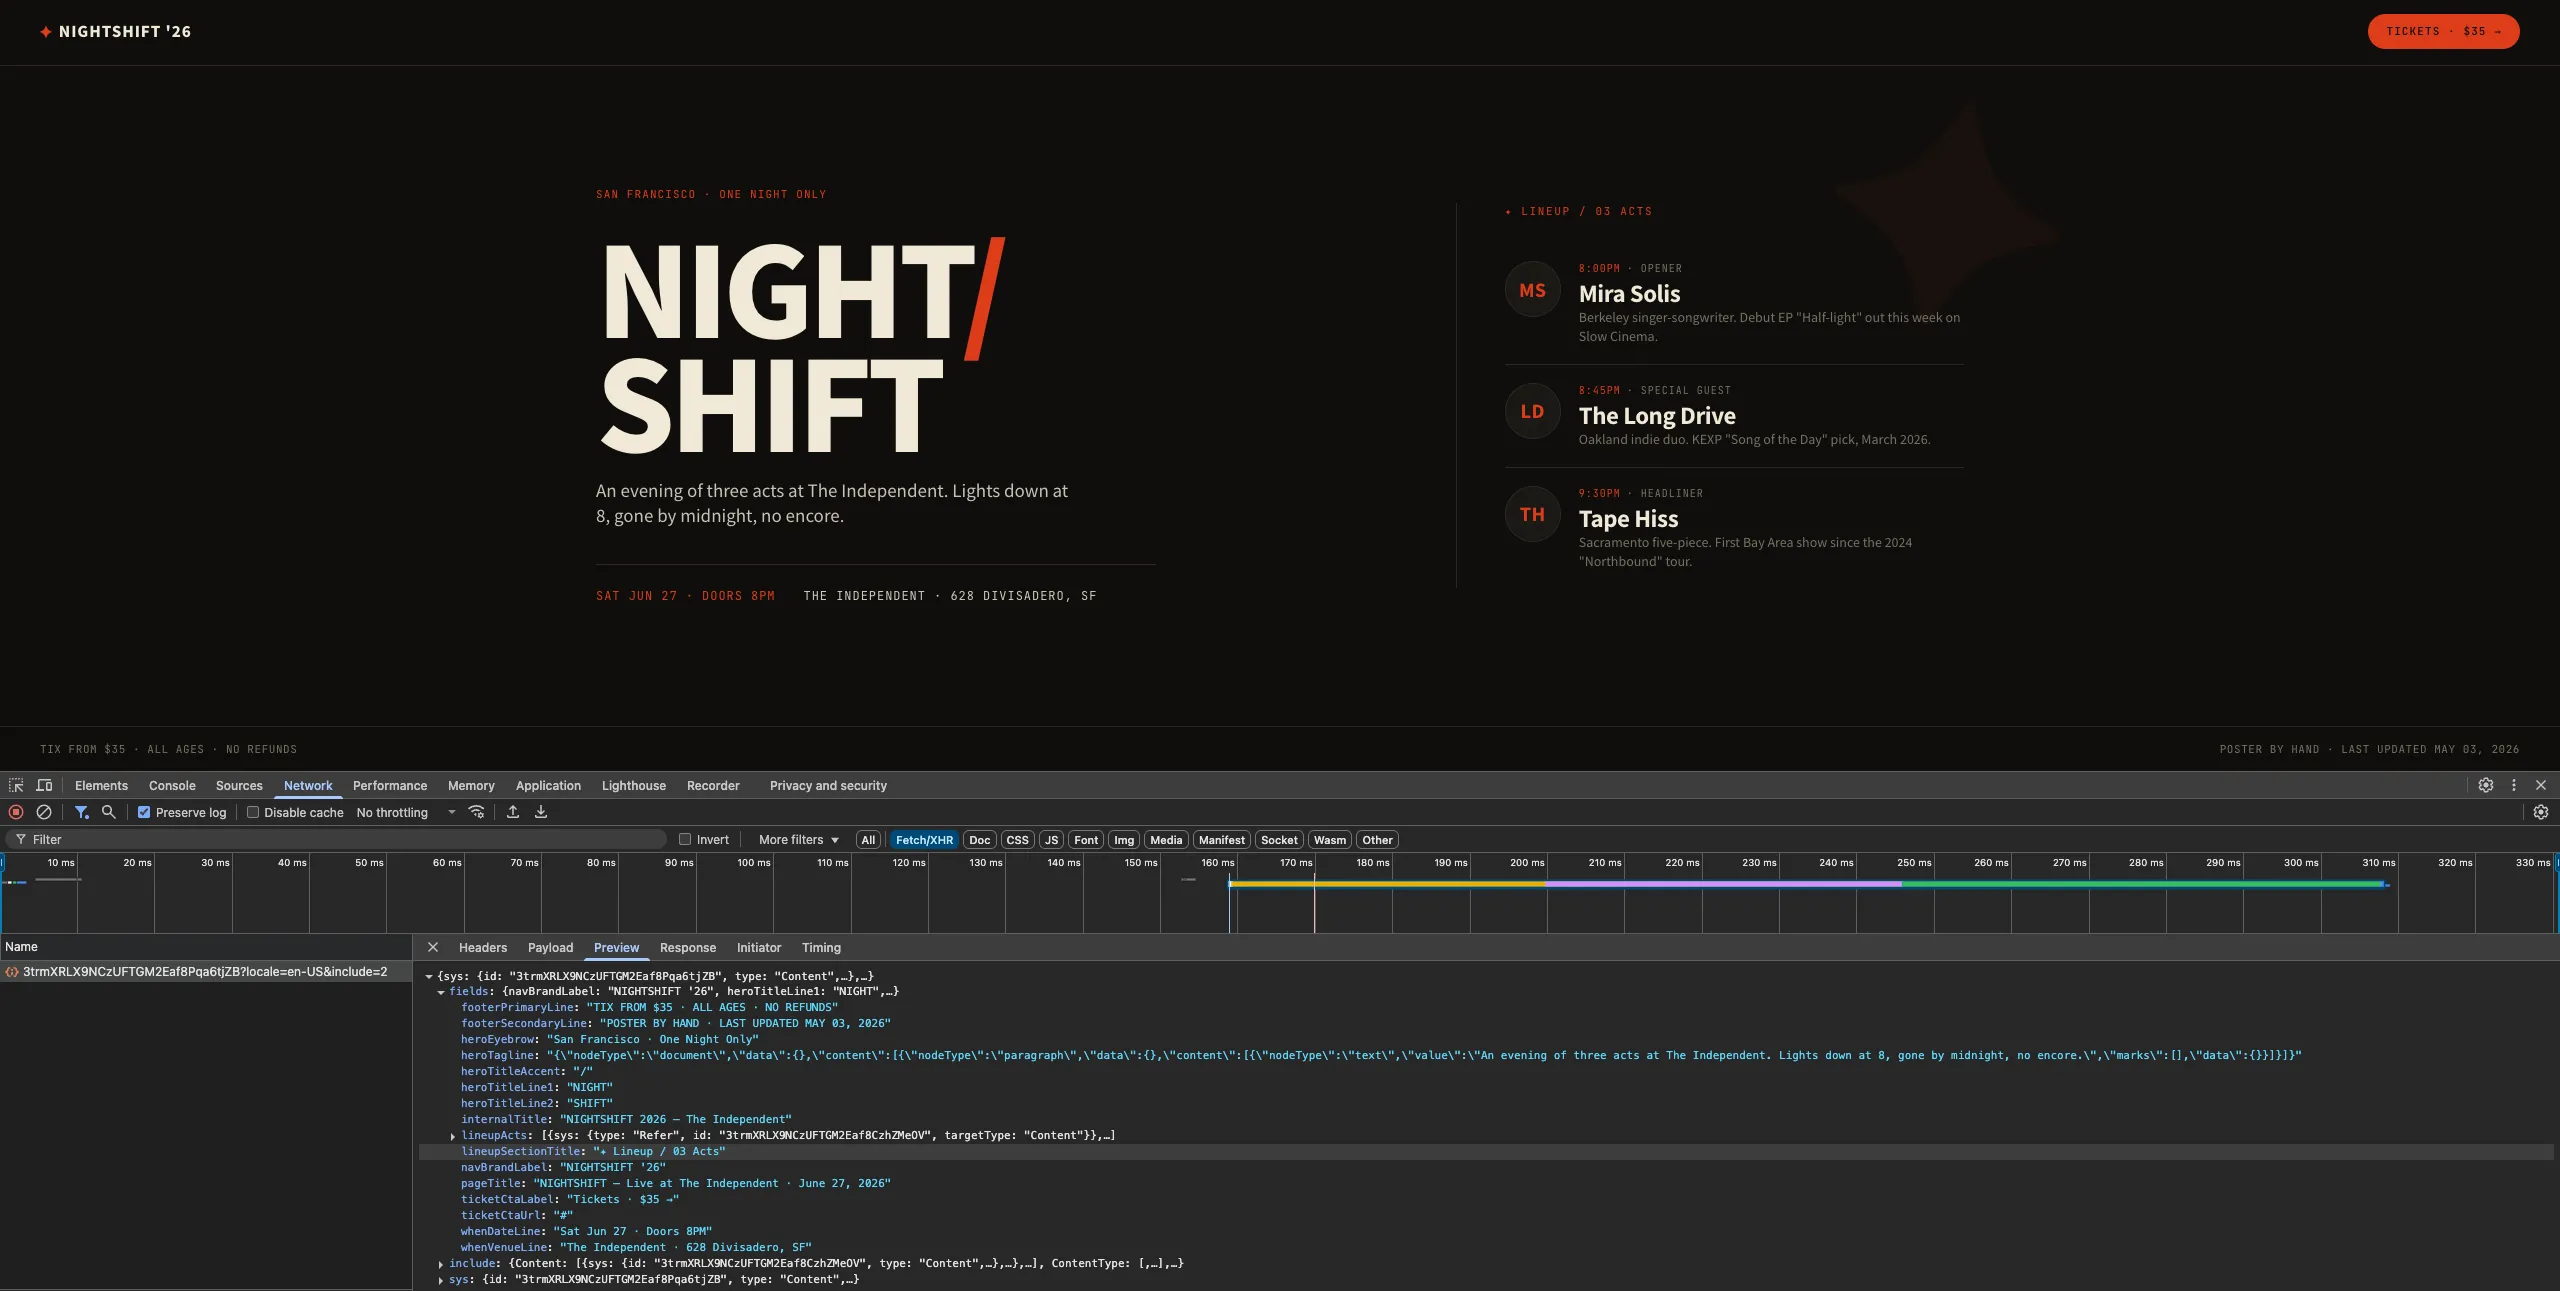Open the Response tab of the request
The image size is (2560, 1291).
tap(688, 947)
